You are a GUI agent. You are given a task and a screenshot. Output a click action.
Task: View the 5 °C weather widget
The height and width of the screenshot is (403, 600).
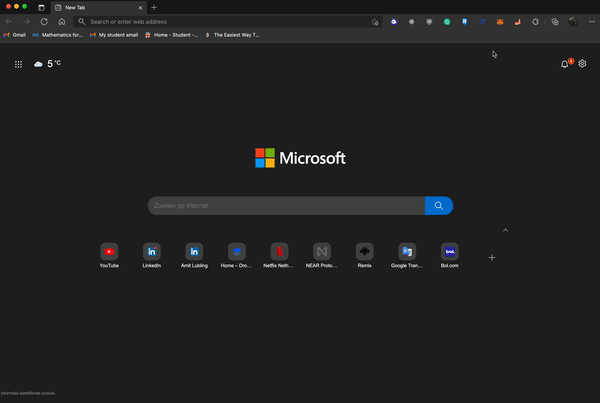[47, 64]
